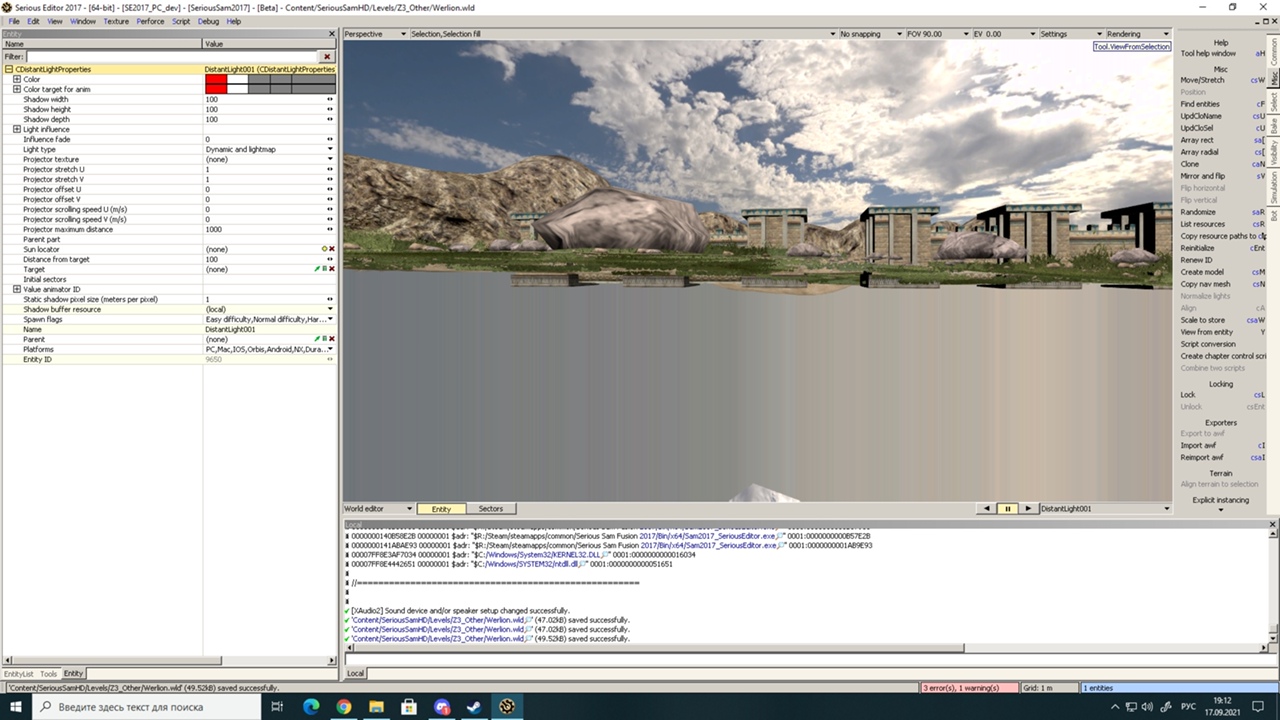The width and height of the screenshot is (1280, 720).
Task: Open the World editor mode dropdown
Action: pyautogui.click(x=378, y=509)
